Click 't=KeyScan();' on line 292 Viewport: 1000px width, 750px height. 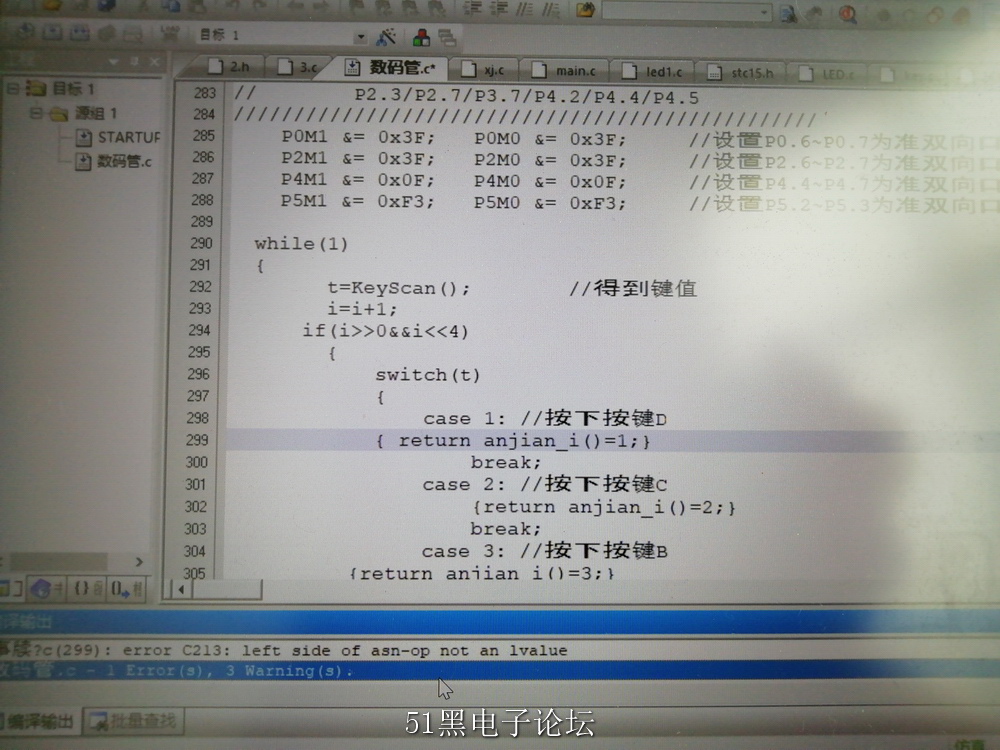pos(399,288)
